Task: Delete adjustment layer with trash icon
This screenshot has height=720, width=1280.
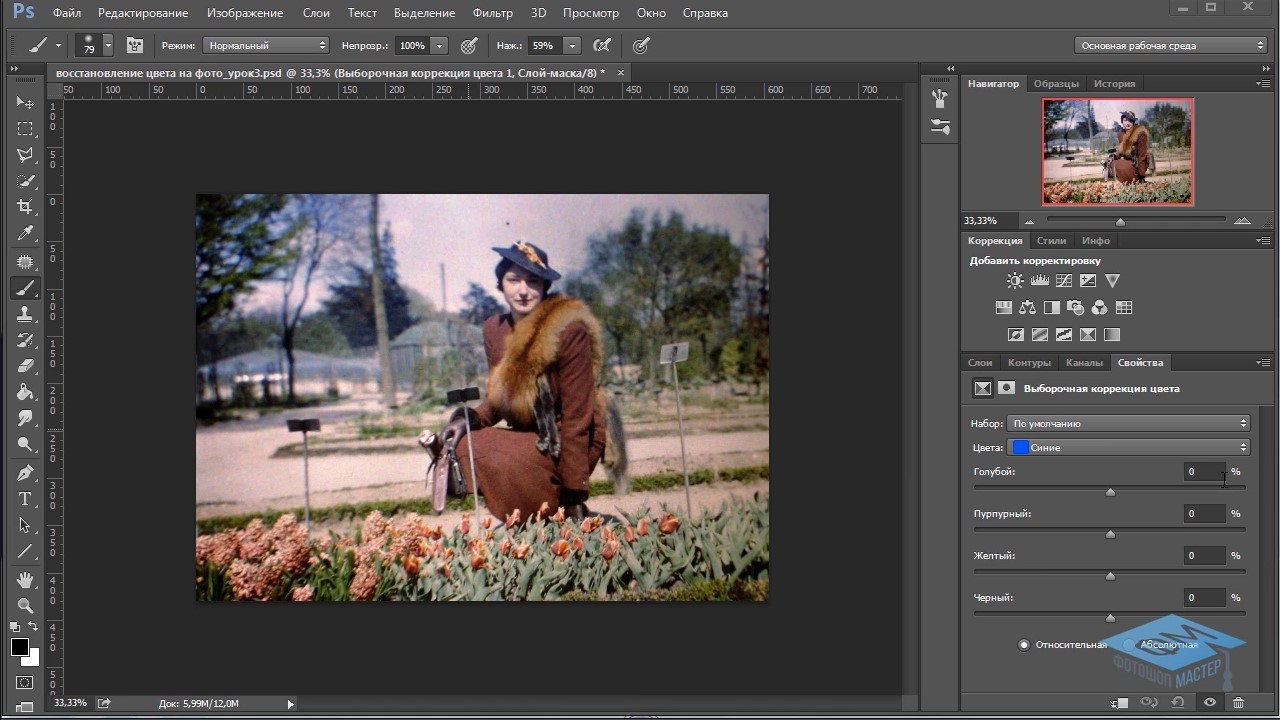Action: [x=1239, y=703]
